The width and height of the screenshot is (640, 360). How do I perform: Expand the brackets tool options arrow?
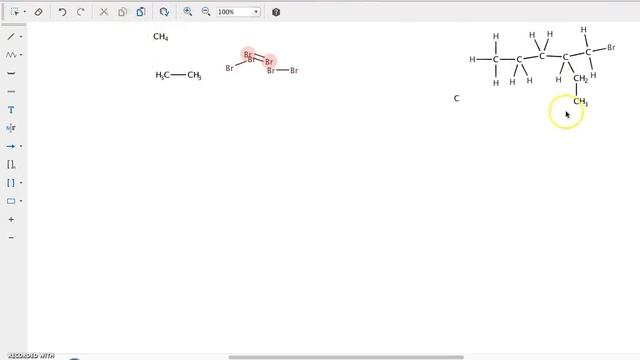[x=21, y=183]
